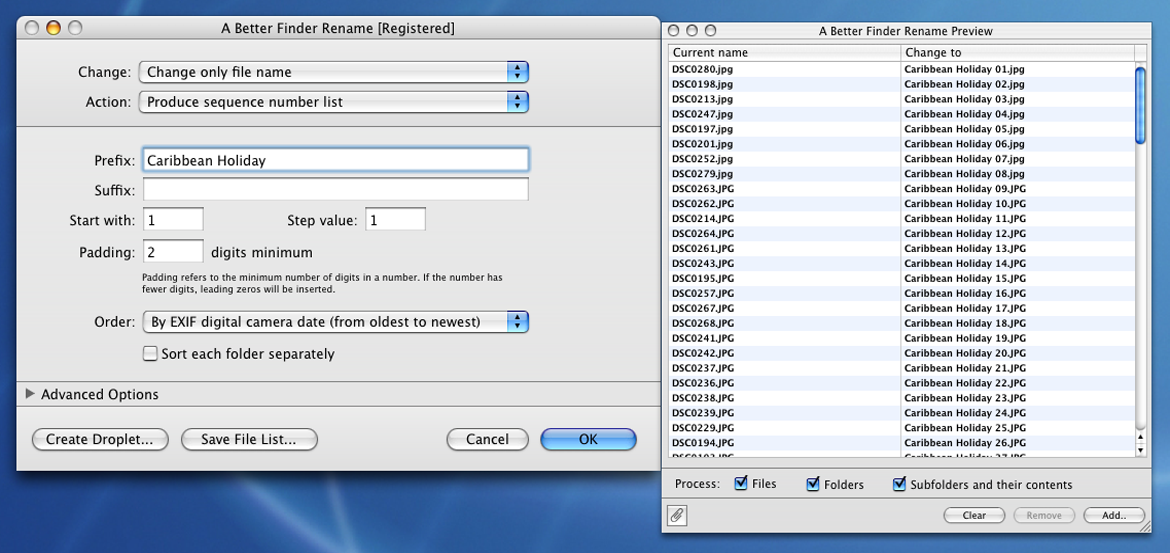Focus the Prefix text field
Image resolution: width=1170 pixels, height=553 pixels.
[336, 160]
